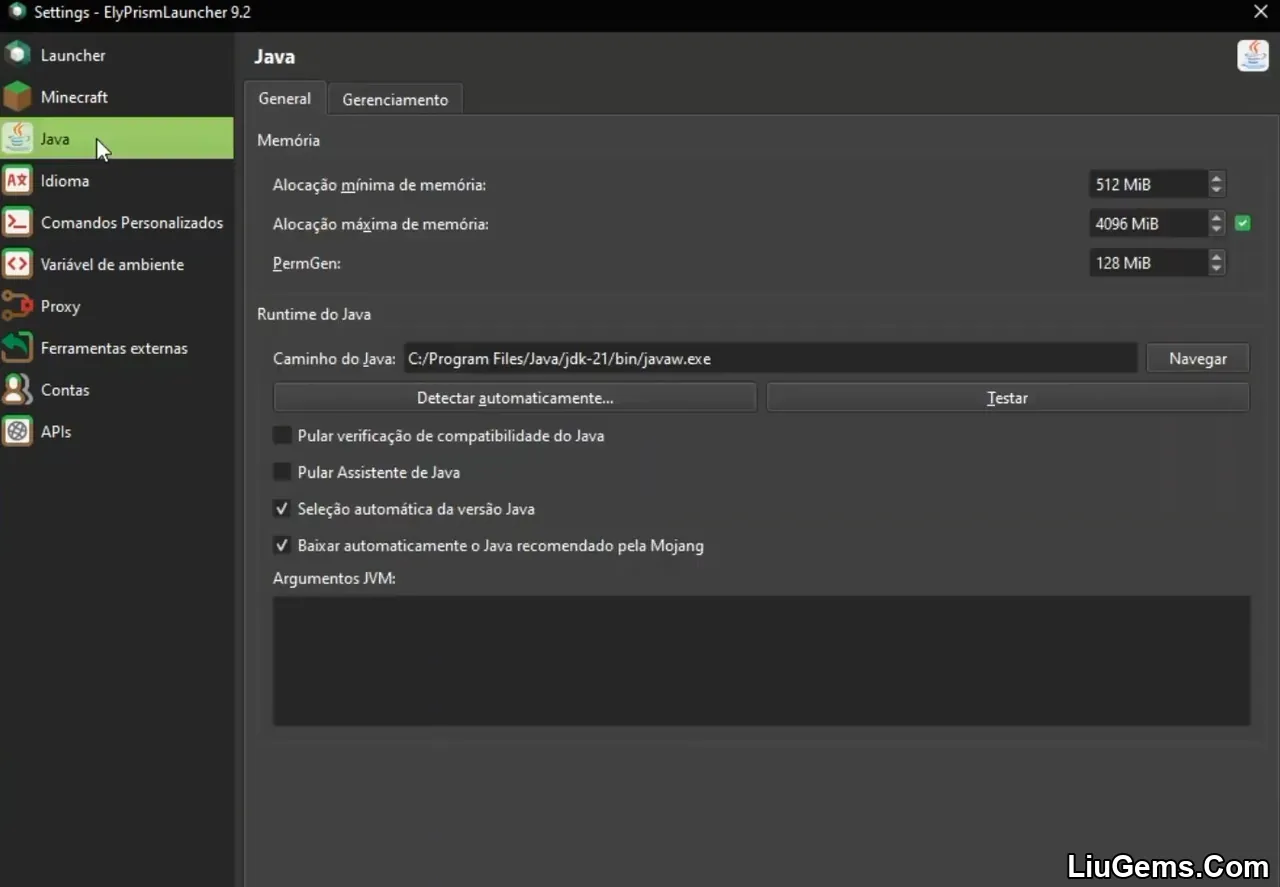Select the Proxy sidebar label
The height and width of the screenshot is (887, 1280).
point(60,307)
